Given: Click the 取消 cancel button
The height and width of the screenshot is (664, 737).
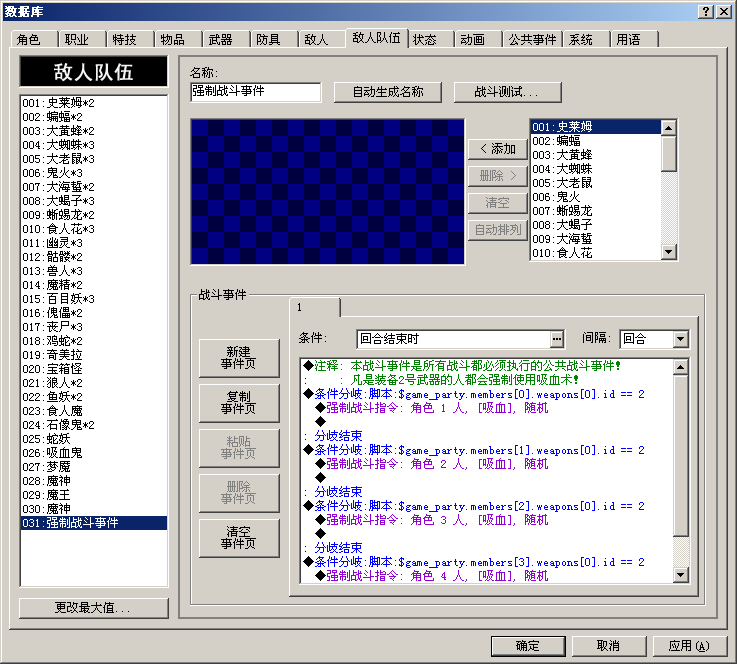Looking at the screenshot, I should [x=609, y=646].
